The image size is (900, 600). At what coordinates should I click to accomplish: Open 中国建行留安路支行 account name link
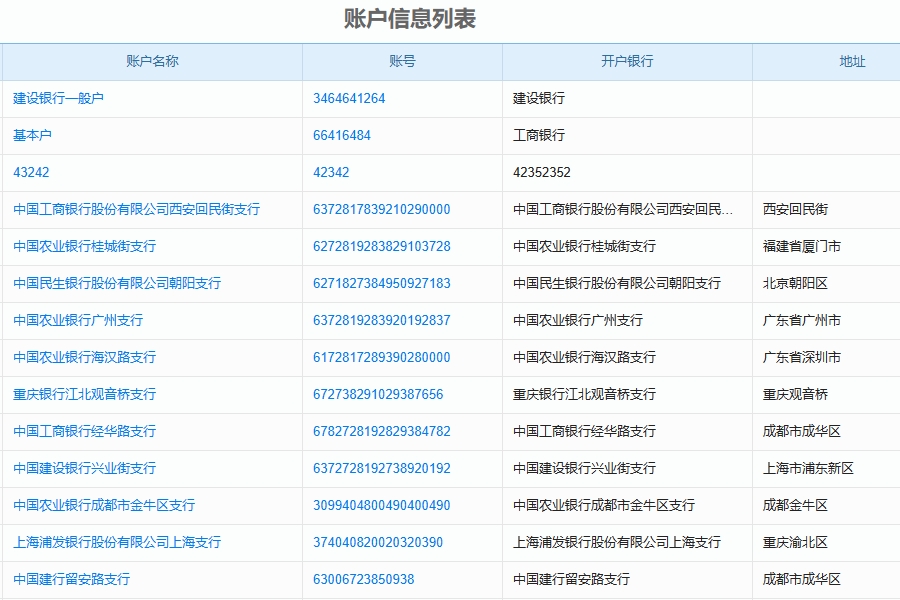coord(72,579)
